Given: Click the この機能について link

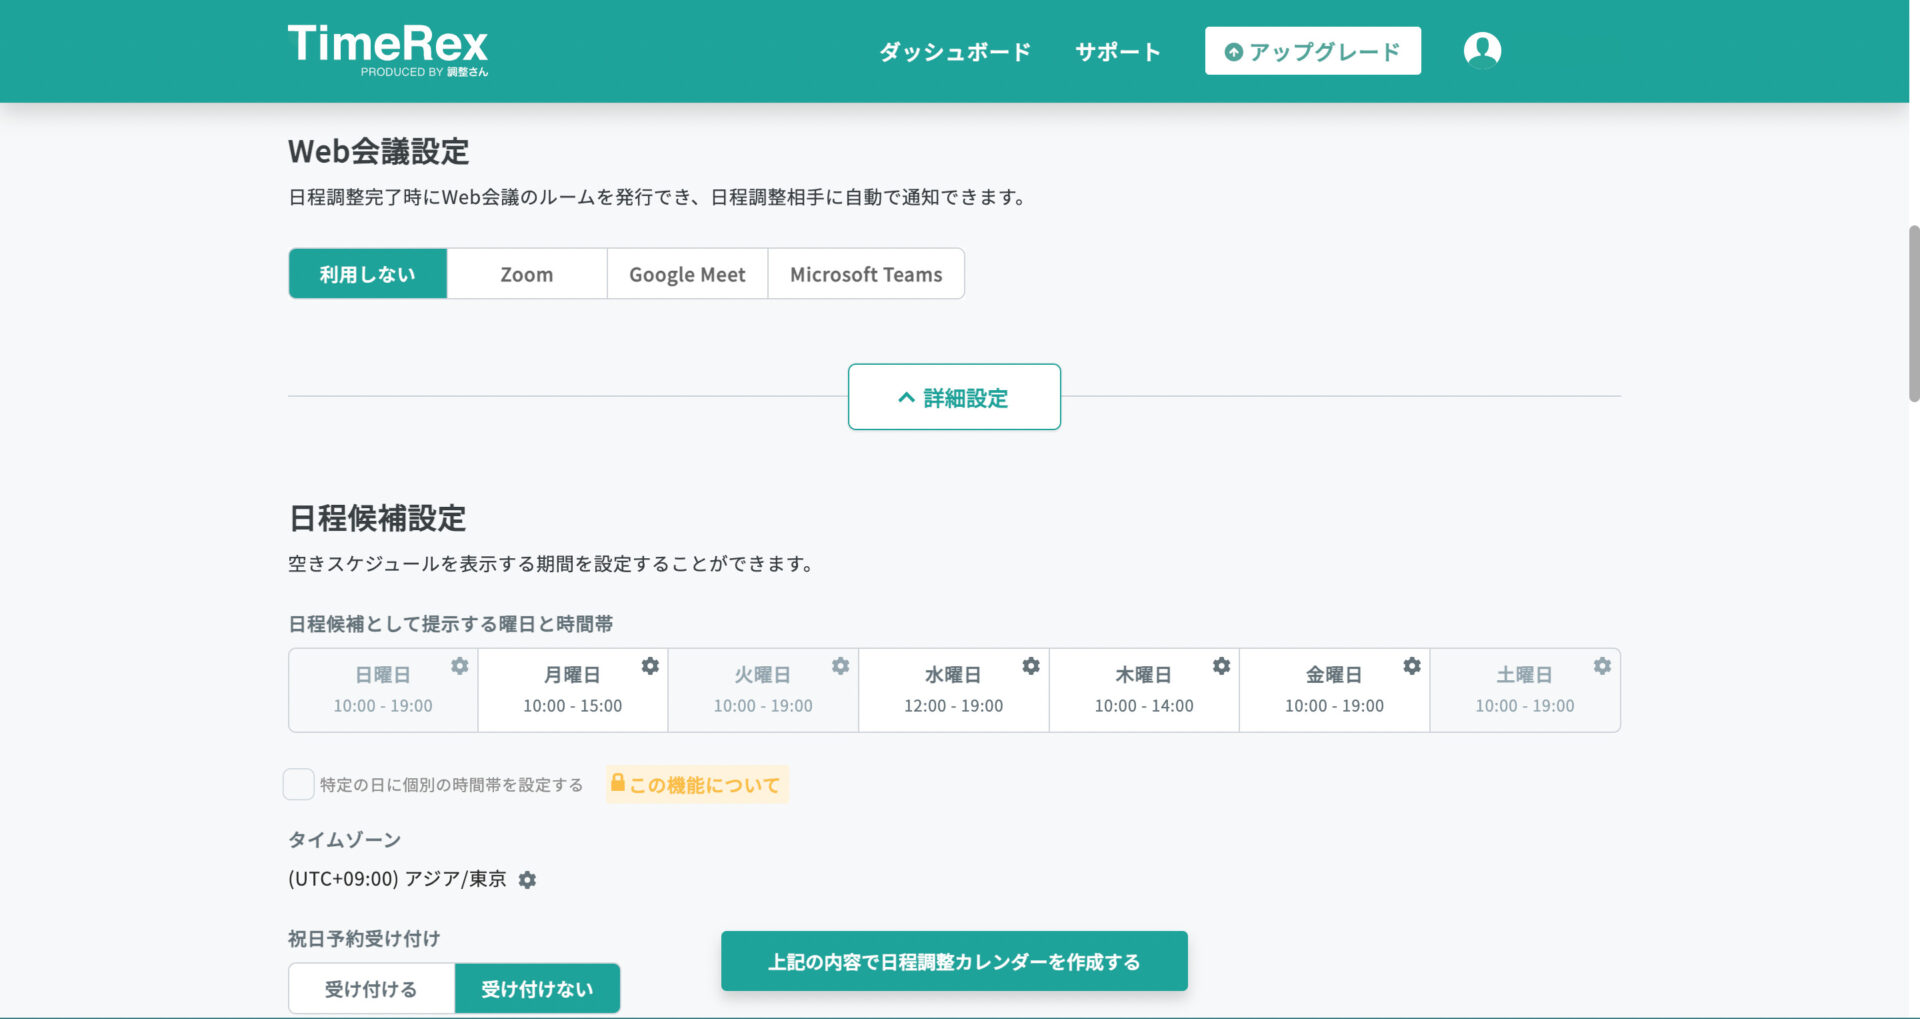Looking at the screenshot, I should click(x=697, y=785).
